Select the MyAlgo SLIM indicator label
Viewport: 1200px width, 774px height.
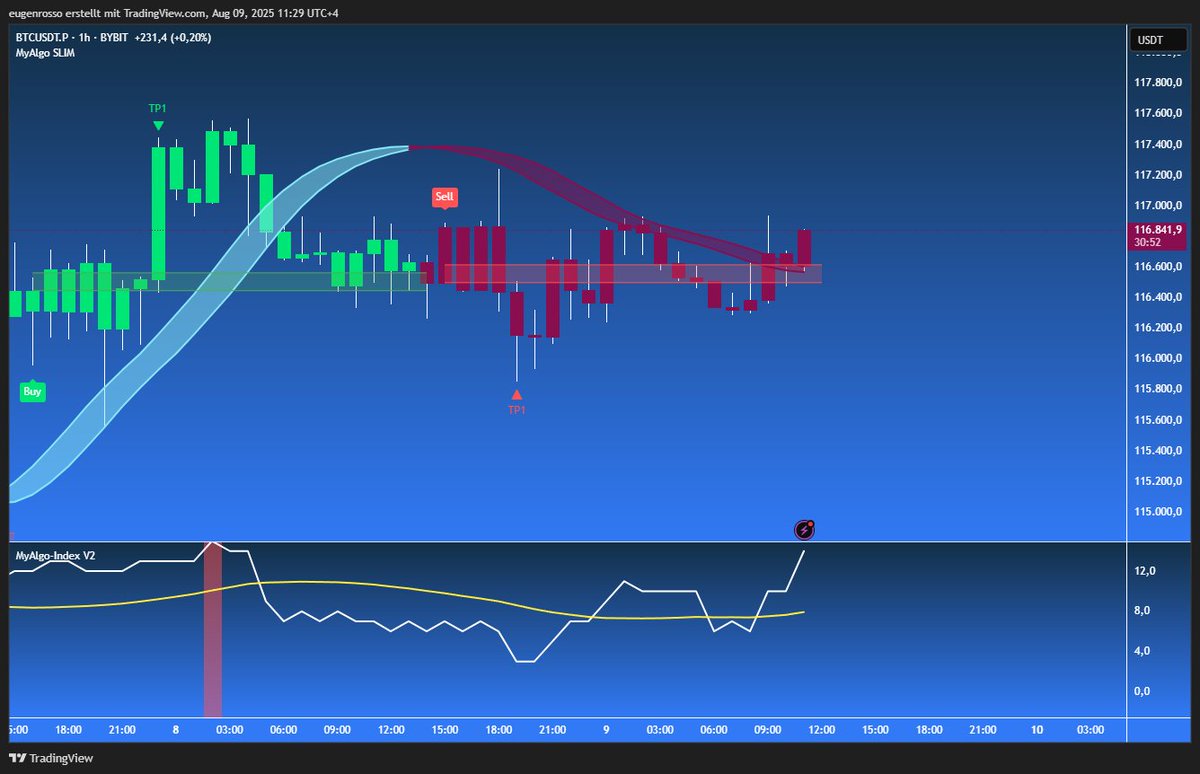tap(45, 53)
